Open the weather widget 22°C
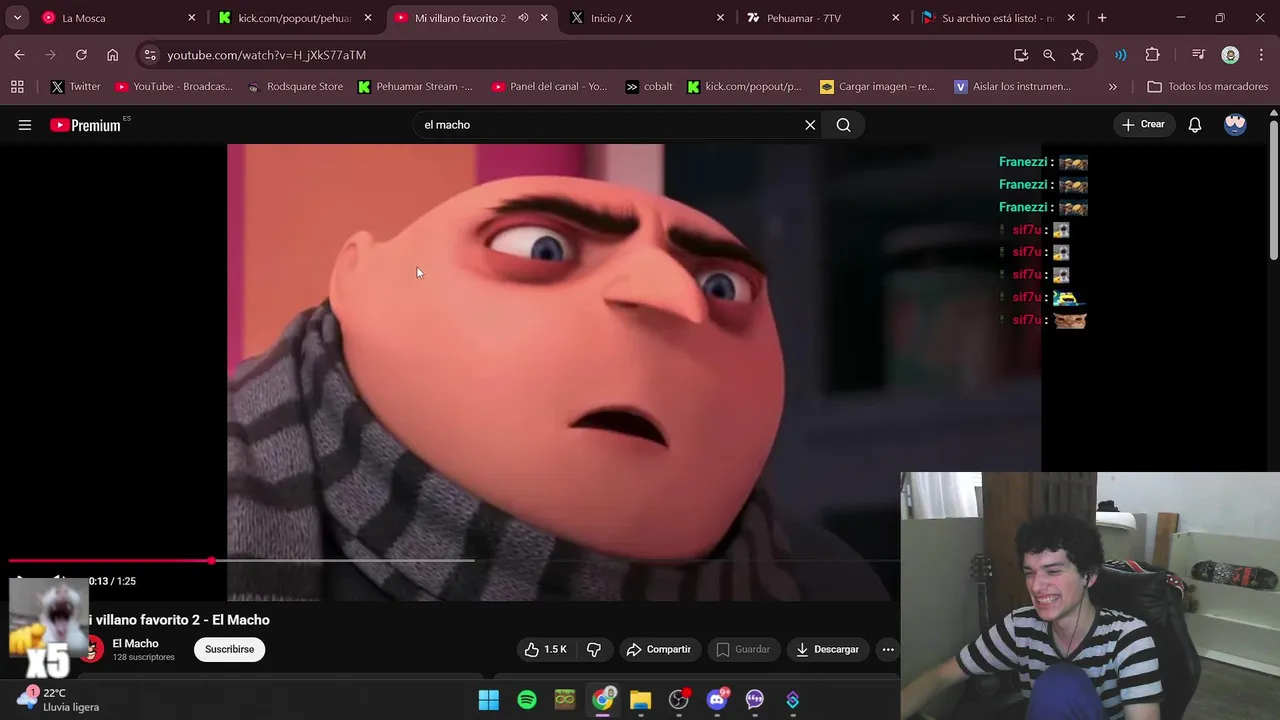Screen dimensions: 1280x720 point(58,699)
